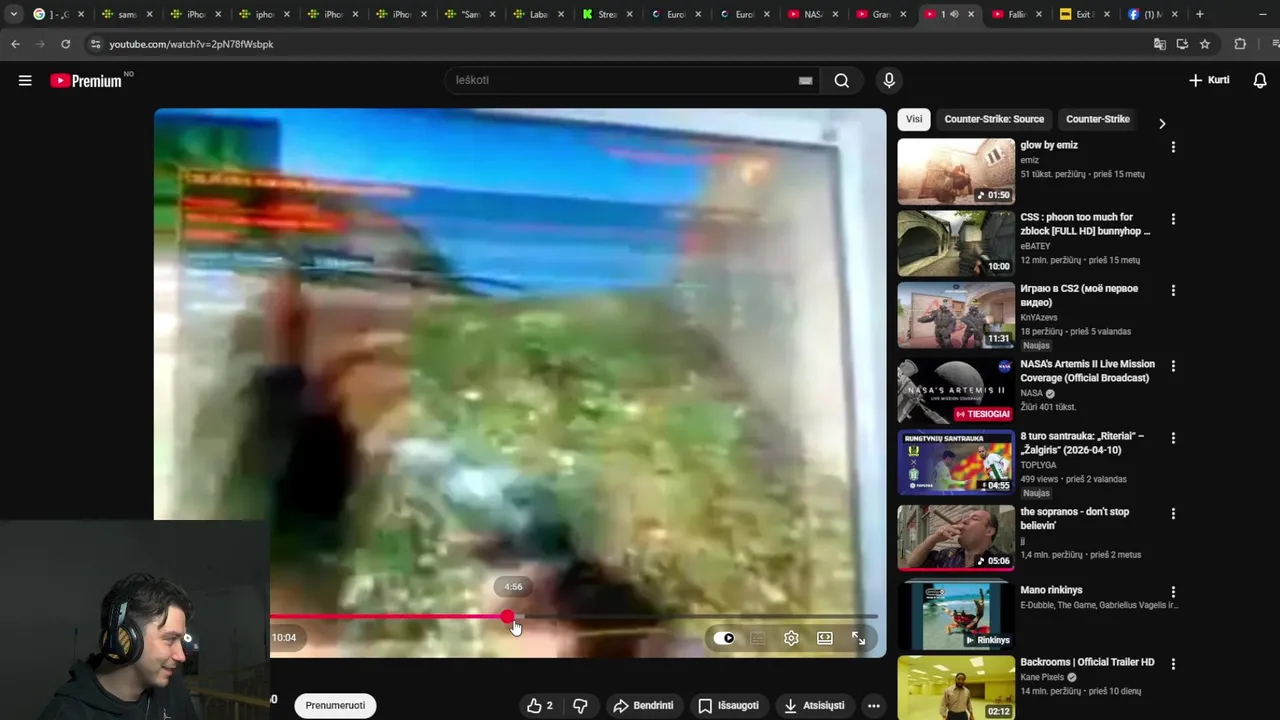The width and height of the screenshot is (1280, 720).
Task: Open the translate page icon in address bar
Action: [1159, 44]
